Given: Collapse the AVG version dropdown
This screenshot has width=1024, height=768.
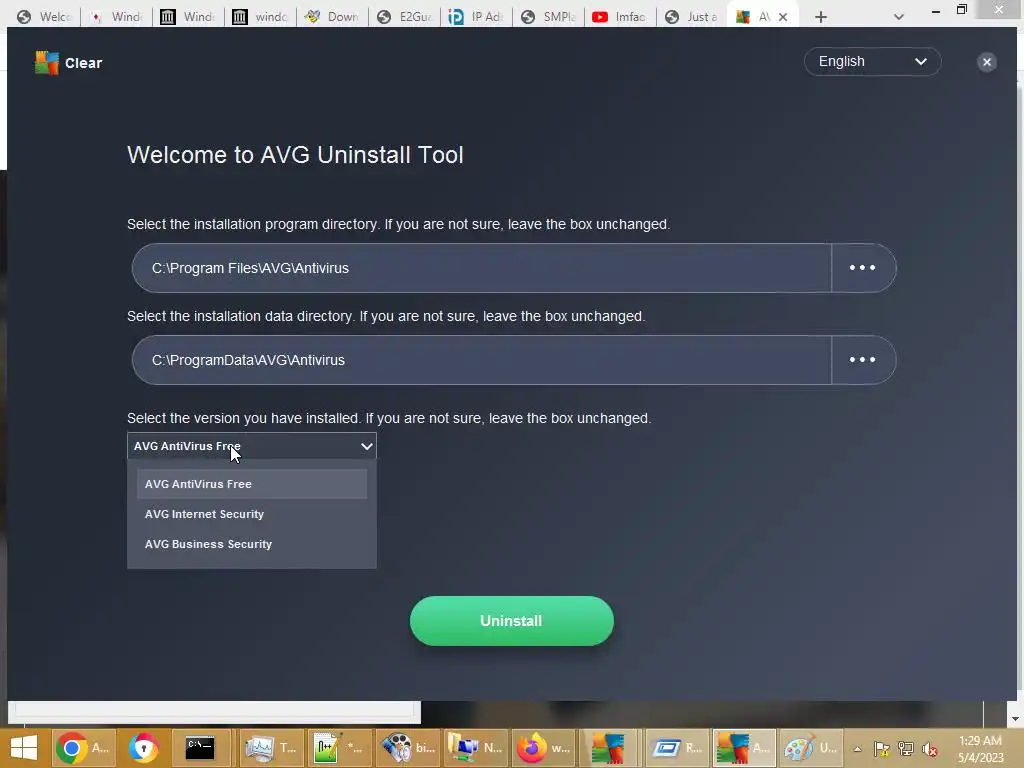Looking at the screenshot, I should 251,446.
